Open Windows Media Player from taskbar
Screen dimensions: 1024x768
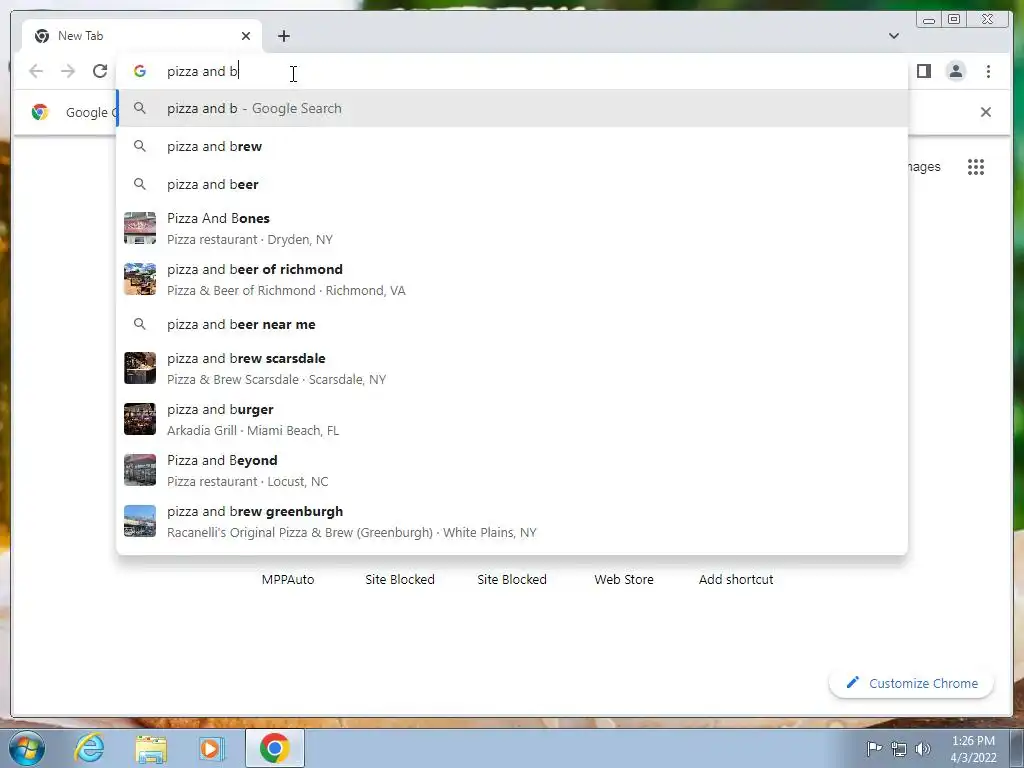(211, 748)
